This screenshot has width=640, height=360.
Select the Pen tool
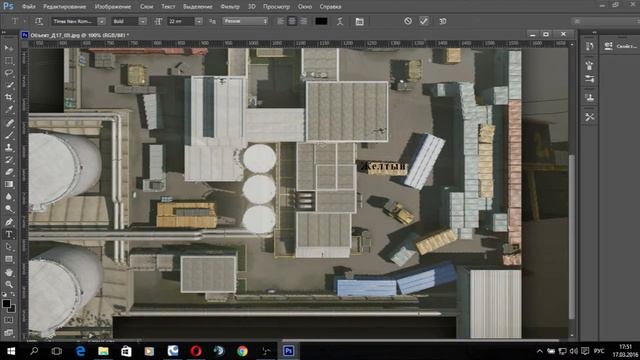(x=9, y=222)
